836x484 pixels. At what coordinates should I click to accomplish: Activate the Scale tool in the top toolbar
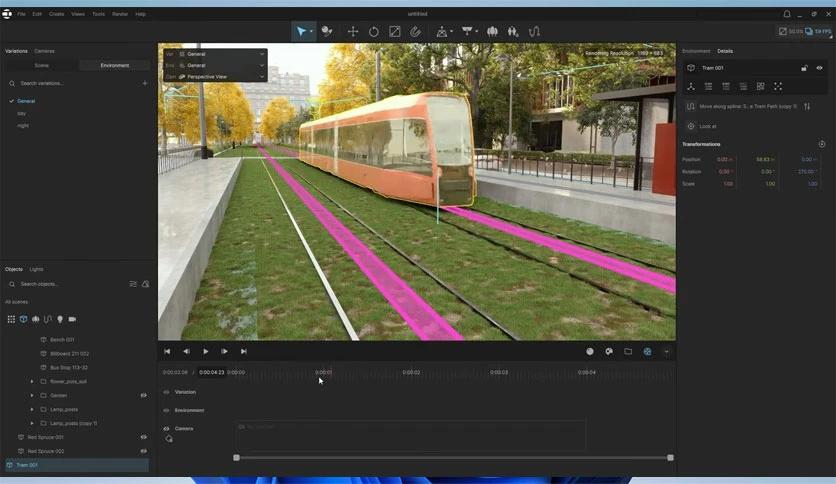coord(395,31)
